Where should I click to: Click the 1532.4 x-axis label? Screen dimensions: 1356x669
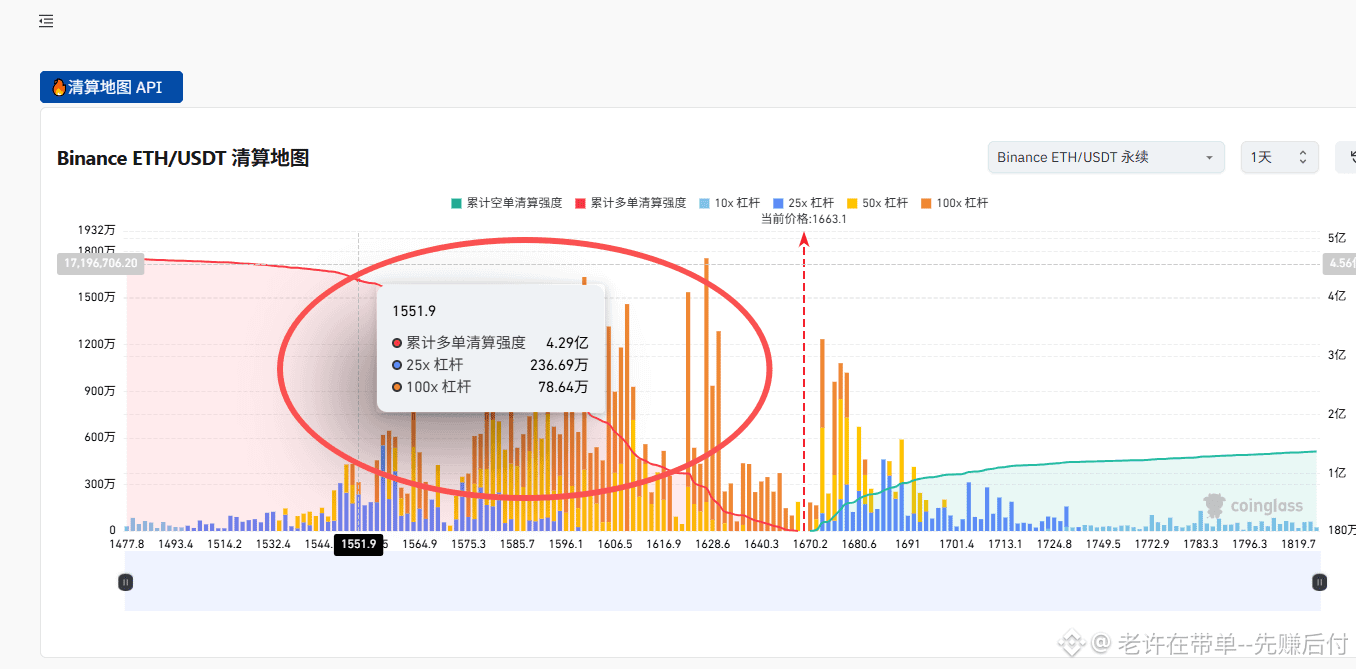pyautogui.click(x=273, y=544)
